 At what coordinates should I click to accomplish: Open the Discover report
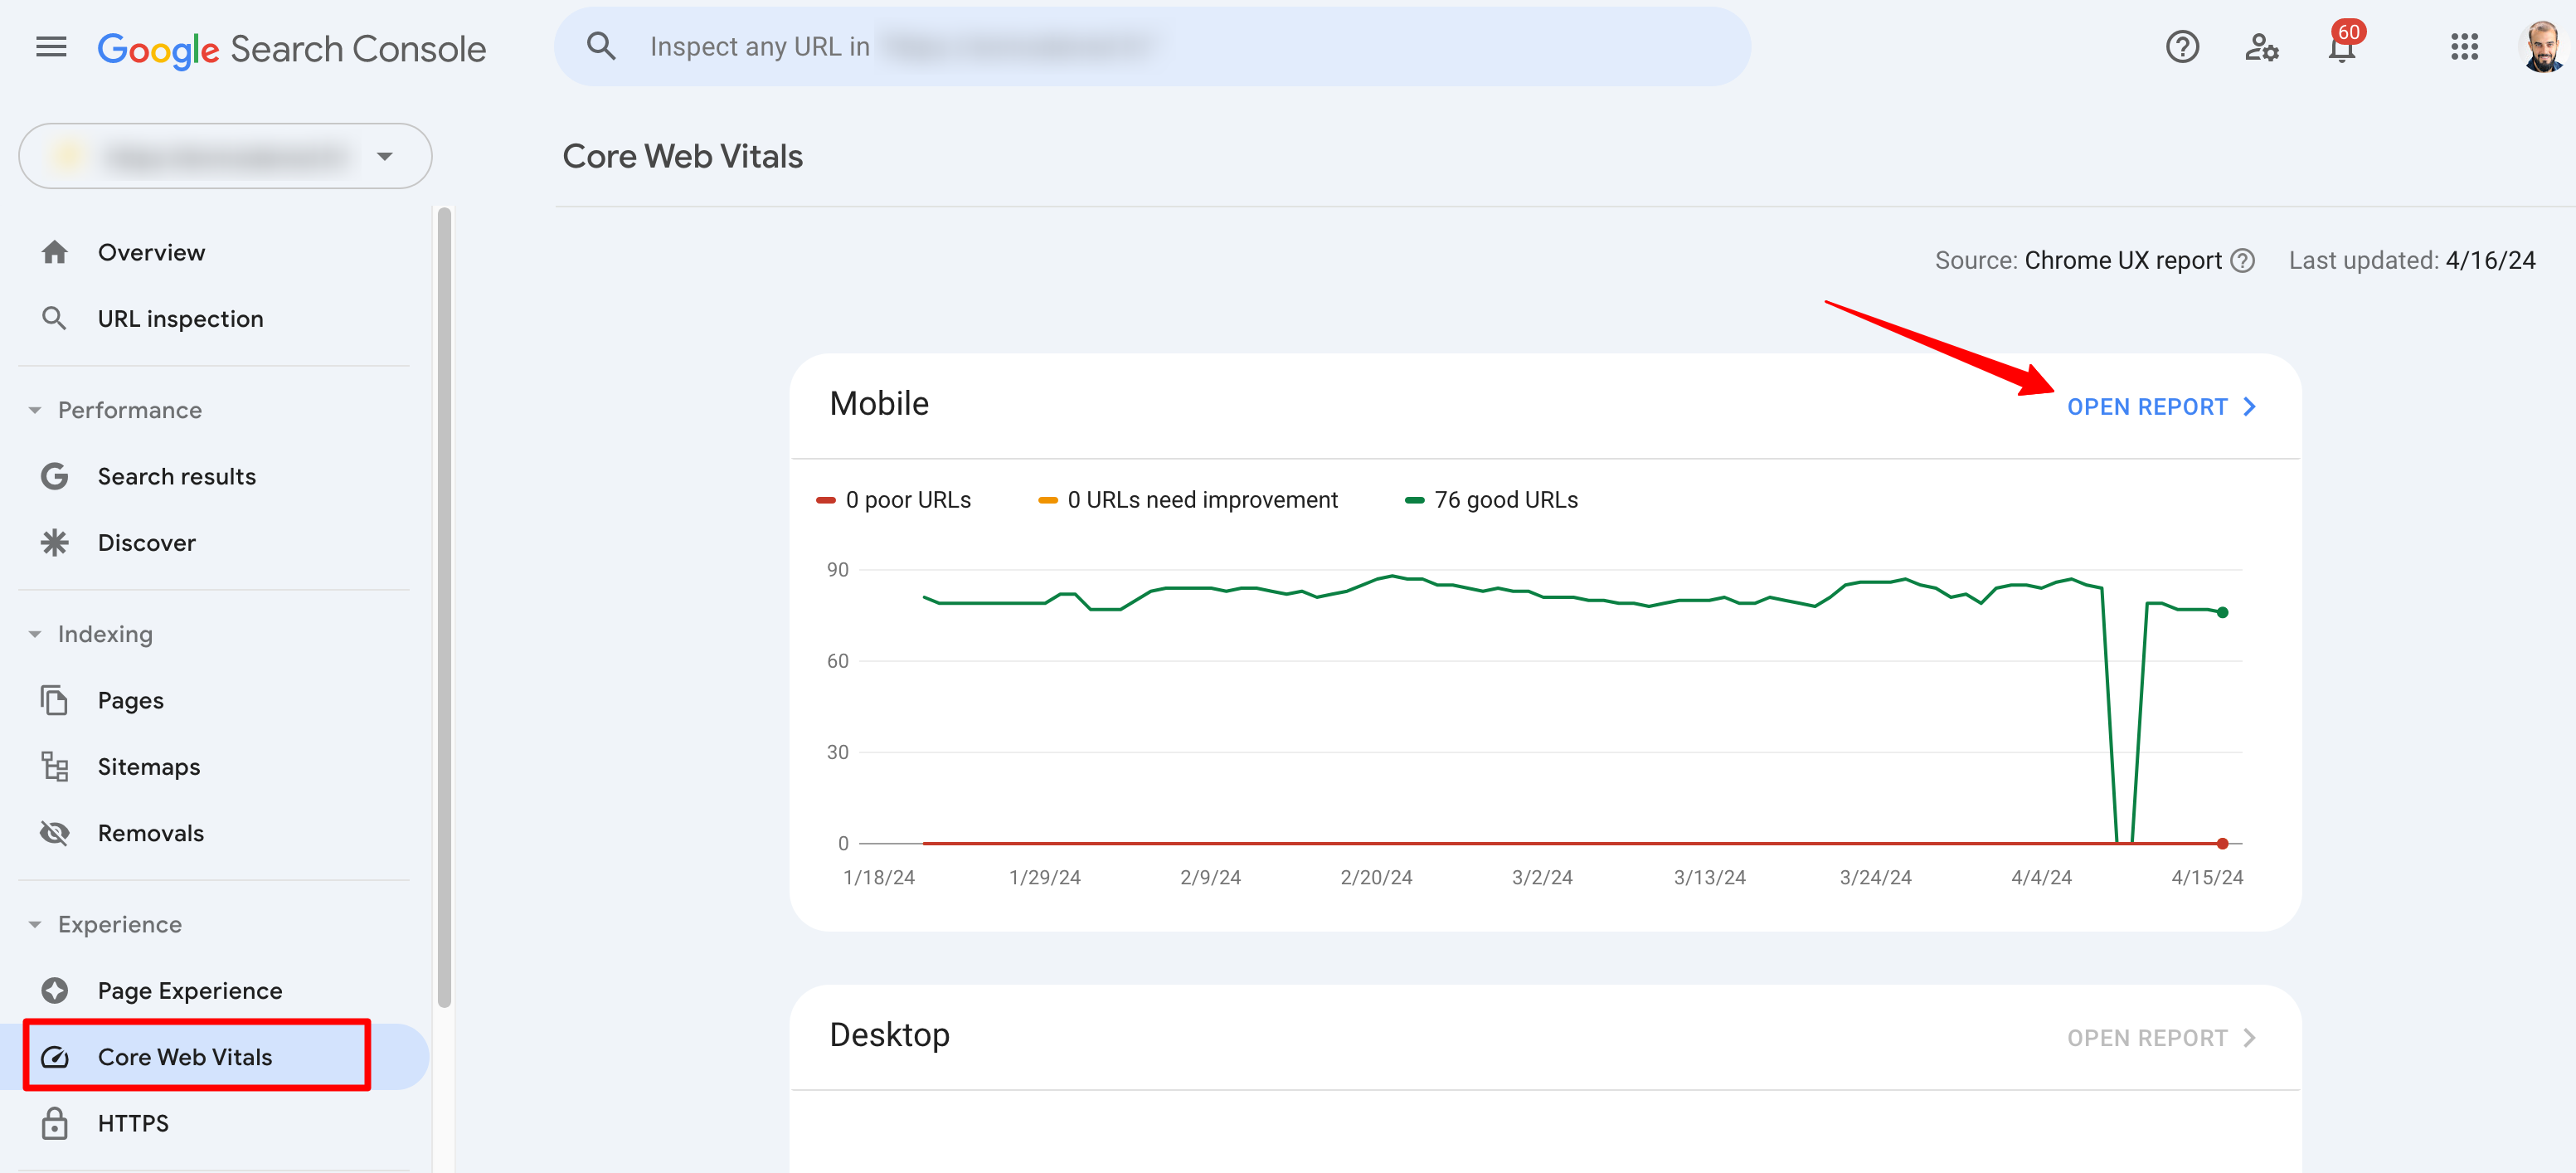coord(147,542)
